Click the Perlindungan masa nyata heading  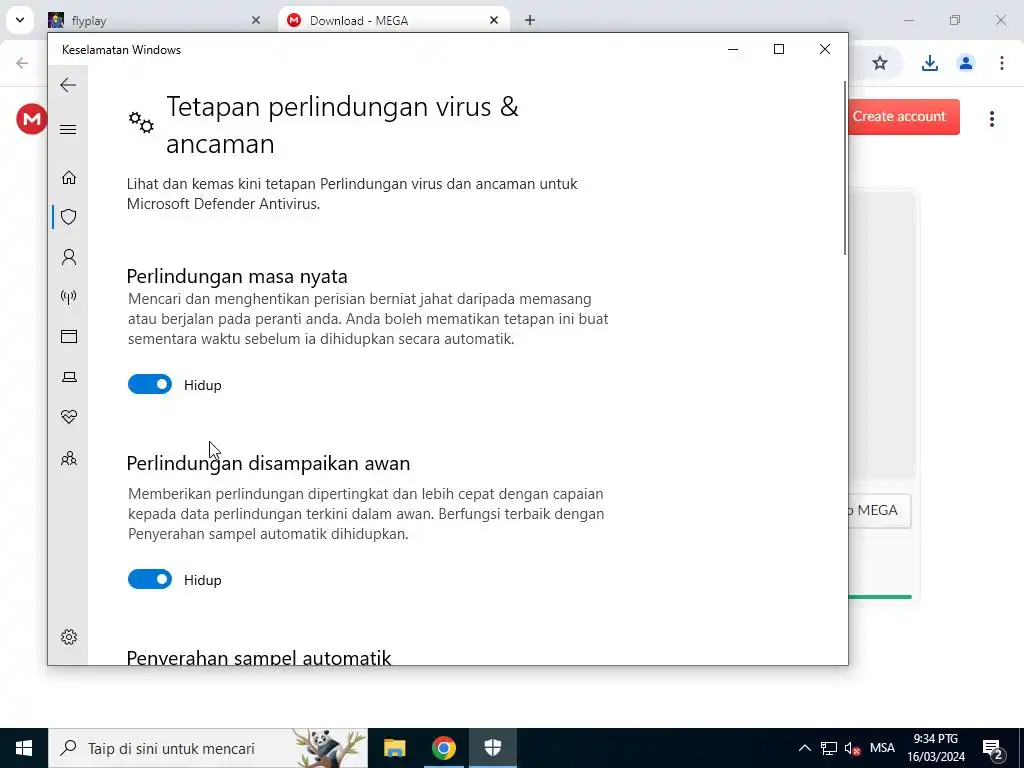[237, 276]
